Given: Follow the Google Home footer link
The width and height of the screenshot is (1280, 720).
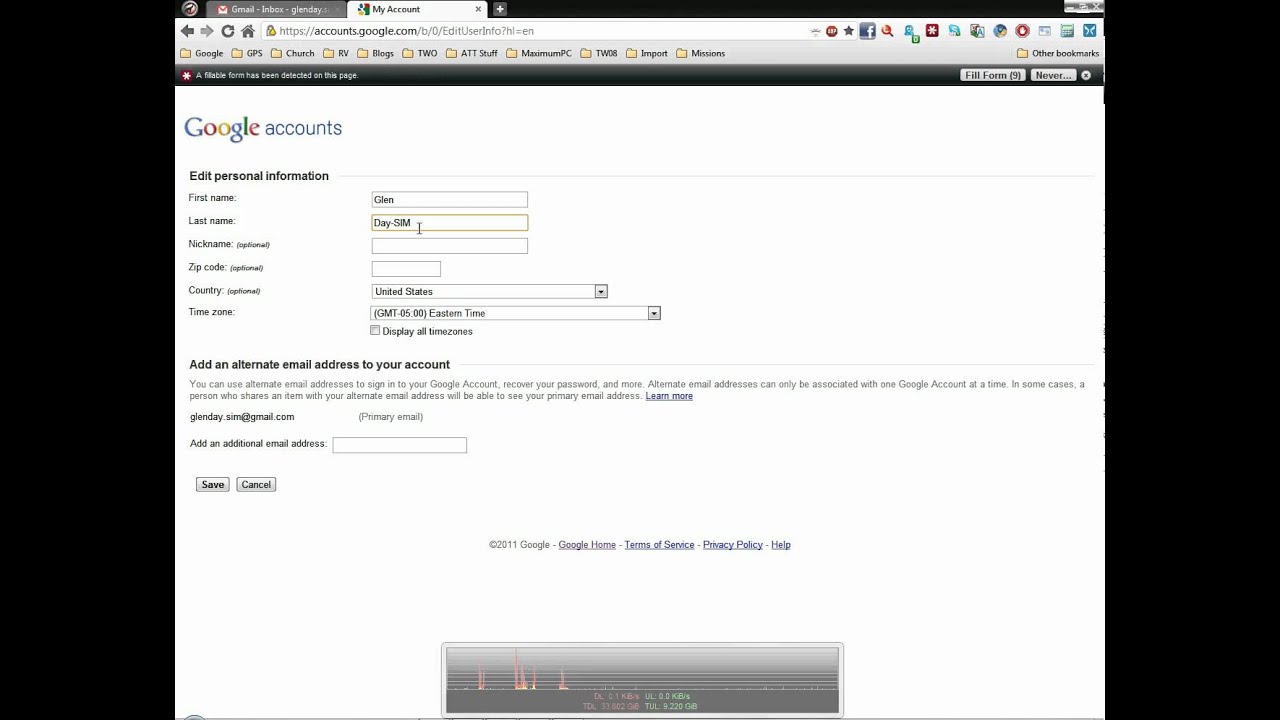Looking at the screenshot, I should (x=587, y=545).
